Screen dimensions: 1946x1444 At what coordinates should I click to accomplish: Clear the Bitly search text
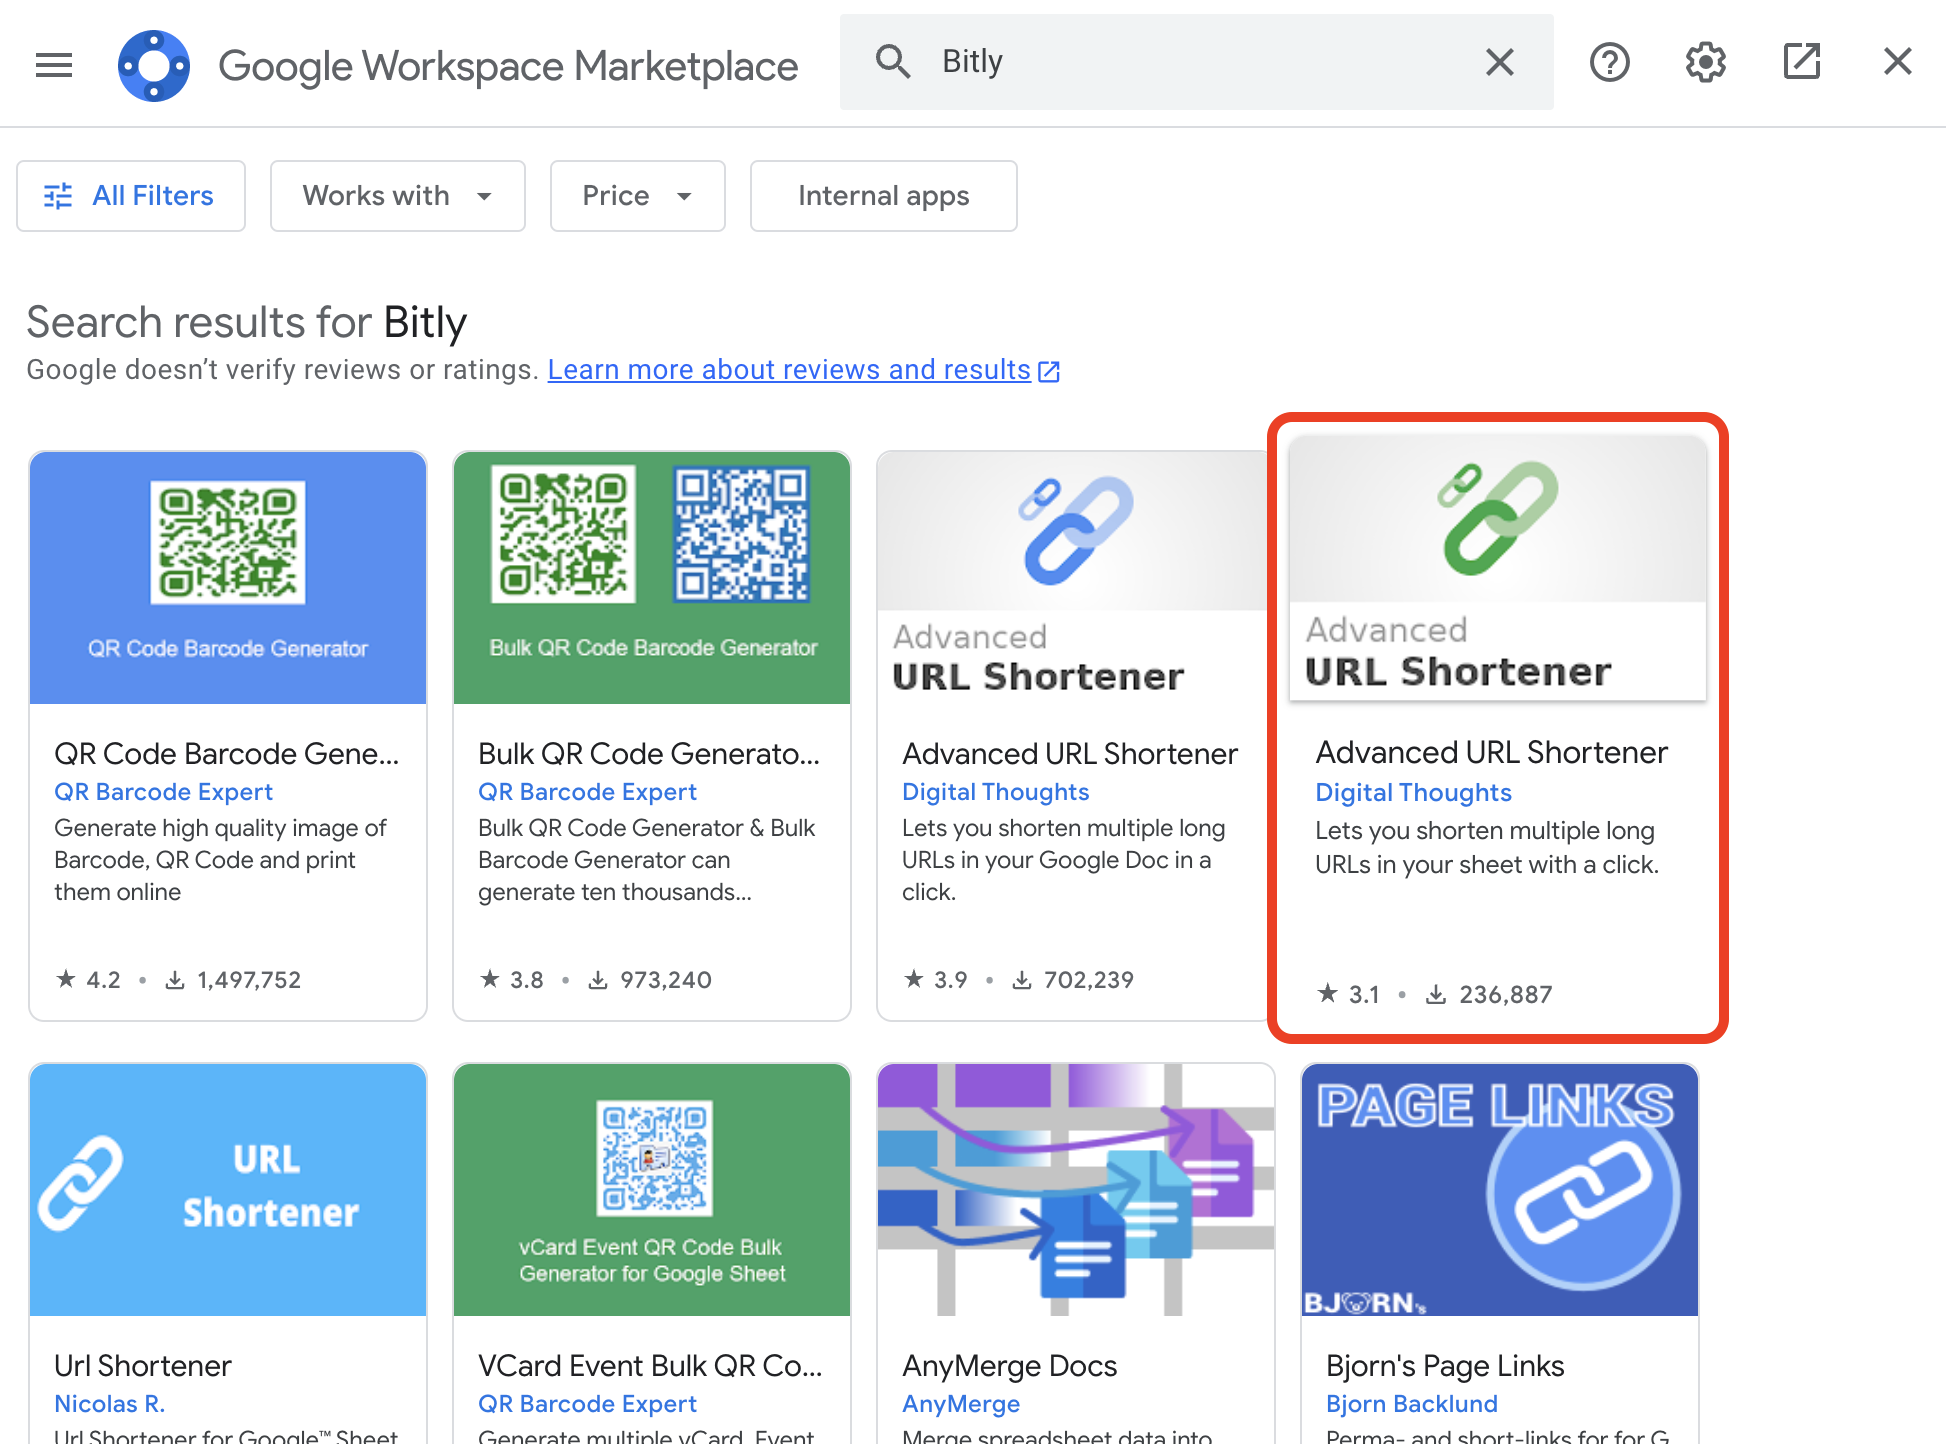click(x=1499, y=62)
